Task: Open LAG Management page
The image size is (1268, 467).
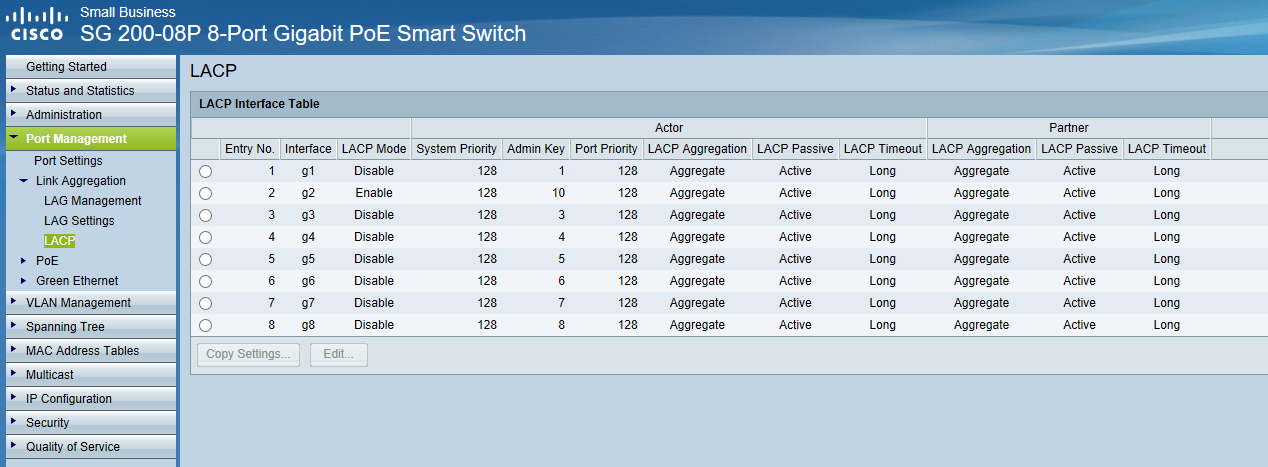Action: pos(93,201)
